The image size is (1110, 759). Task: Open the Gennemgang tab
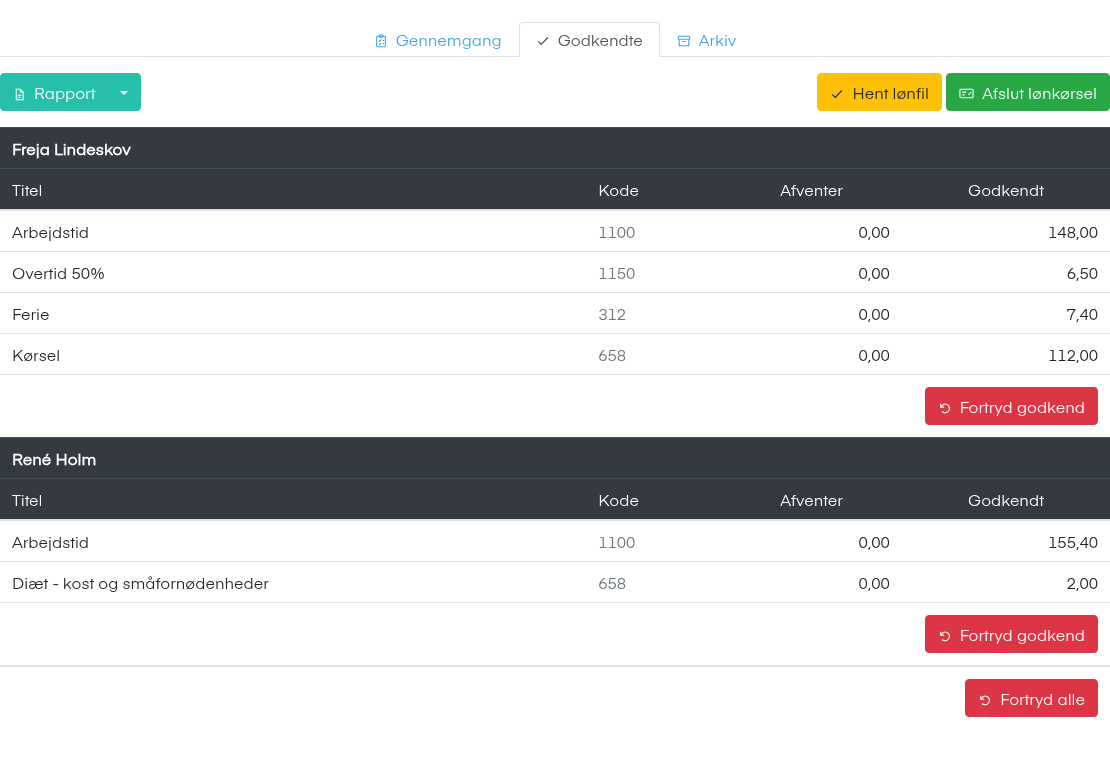tap(437, 40)
